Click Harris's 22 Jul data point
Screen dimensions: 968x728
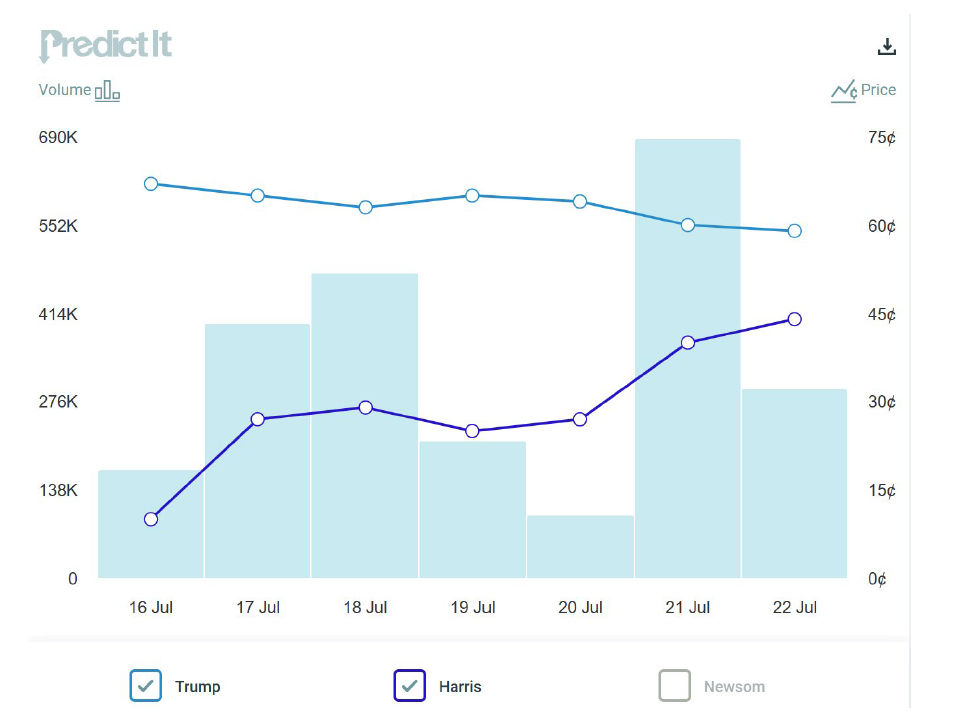(x=794, y=319)
